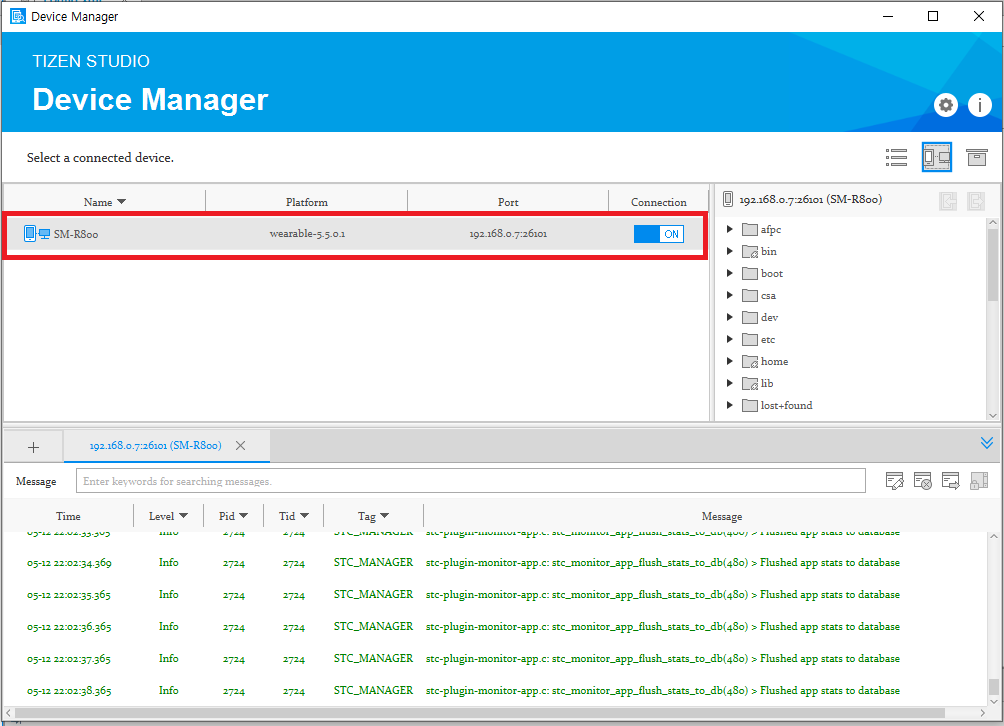Image resolution: width=1004 pixels, height=726 pixels.
Task: Expand the lib folder
Action: [729, 383]
